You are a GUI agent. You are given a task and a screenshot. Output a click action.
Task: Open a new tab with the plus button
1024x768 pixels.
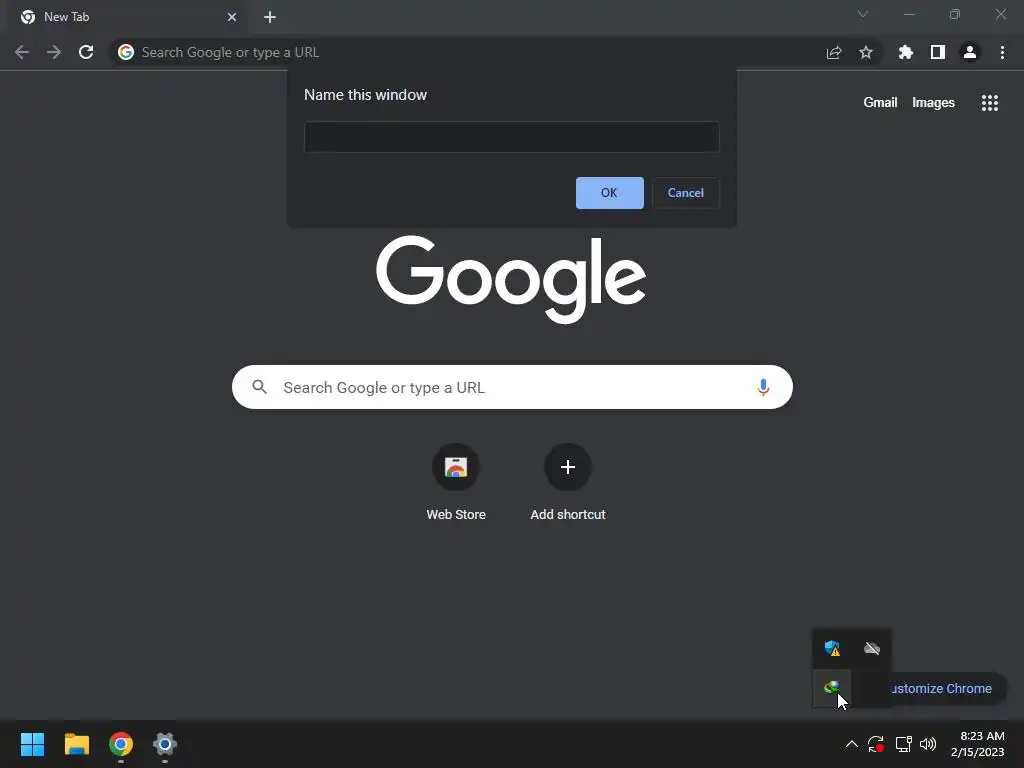270,17
